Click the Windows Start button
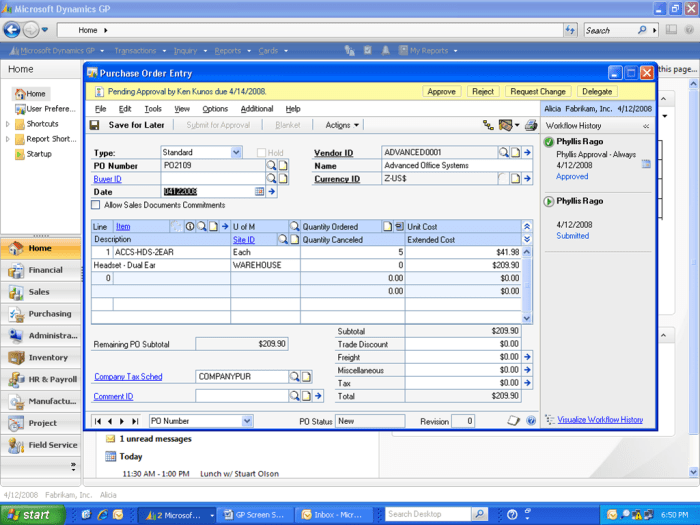The width and height of the screenshot is (700, 525). (x=33, y=515)
